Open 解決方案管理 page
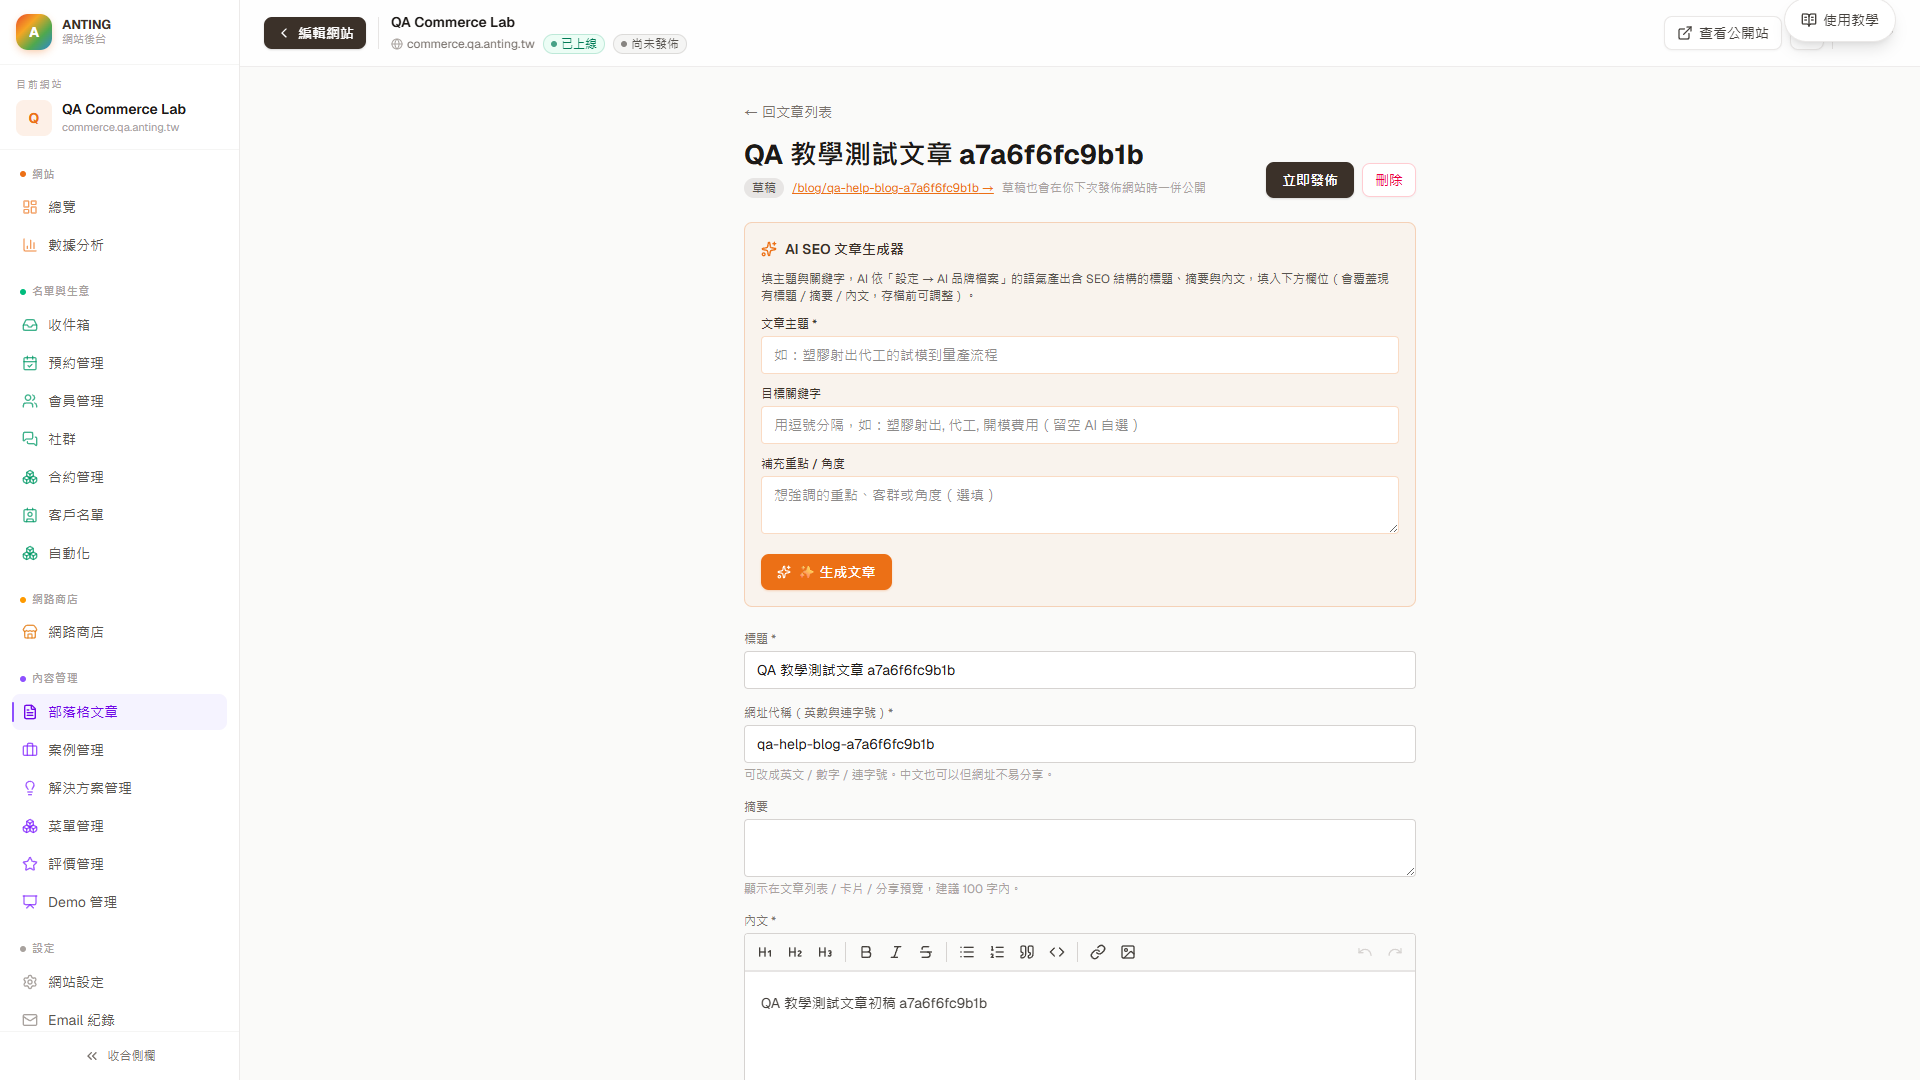 (120, 788)
